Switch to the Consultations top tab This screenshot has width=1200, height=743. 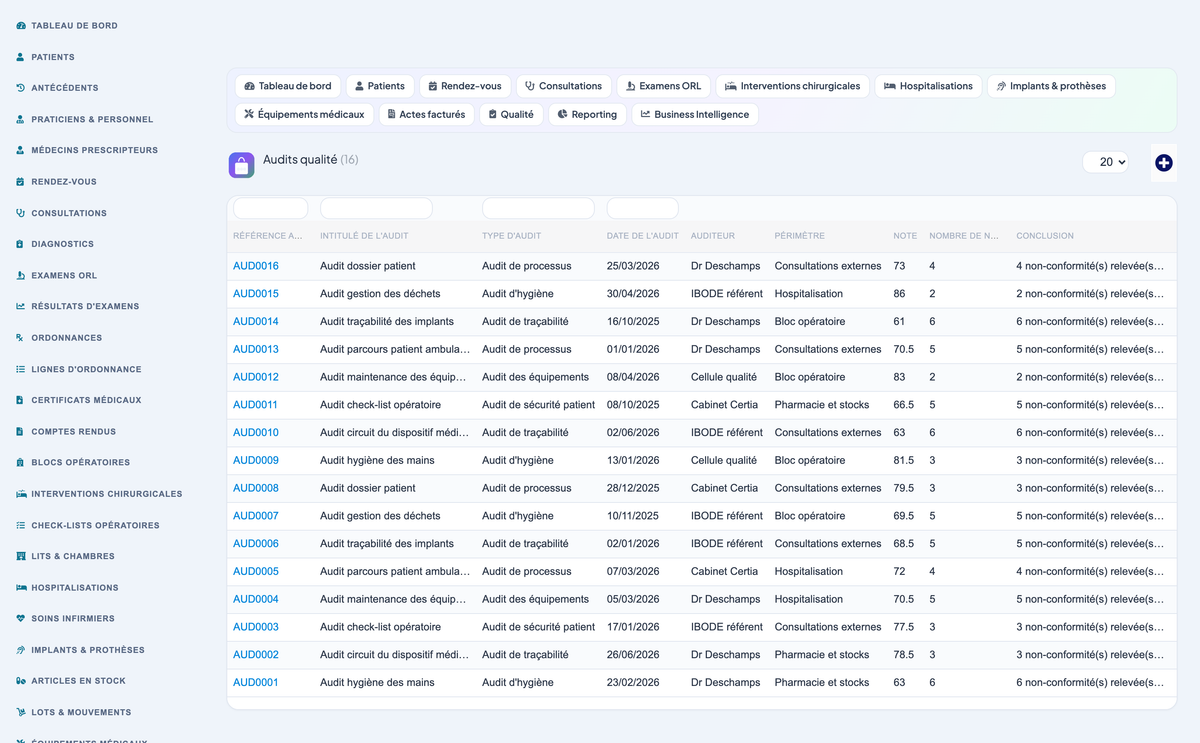(x=564, y=86)
